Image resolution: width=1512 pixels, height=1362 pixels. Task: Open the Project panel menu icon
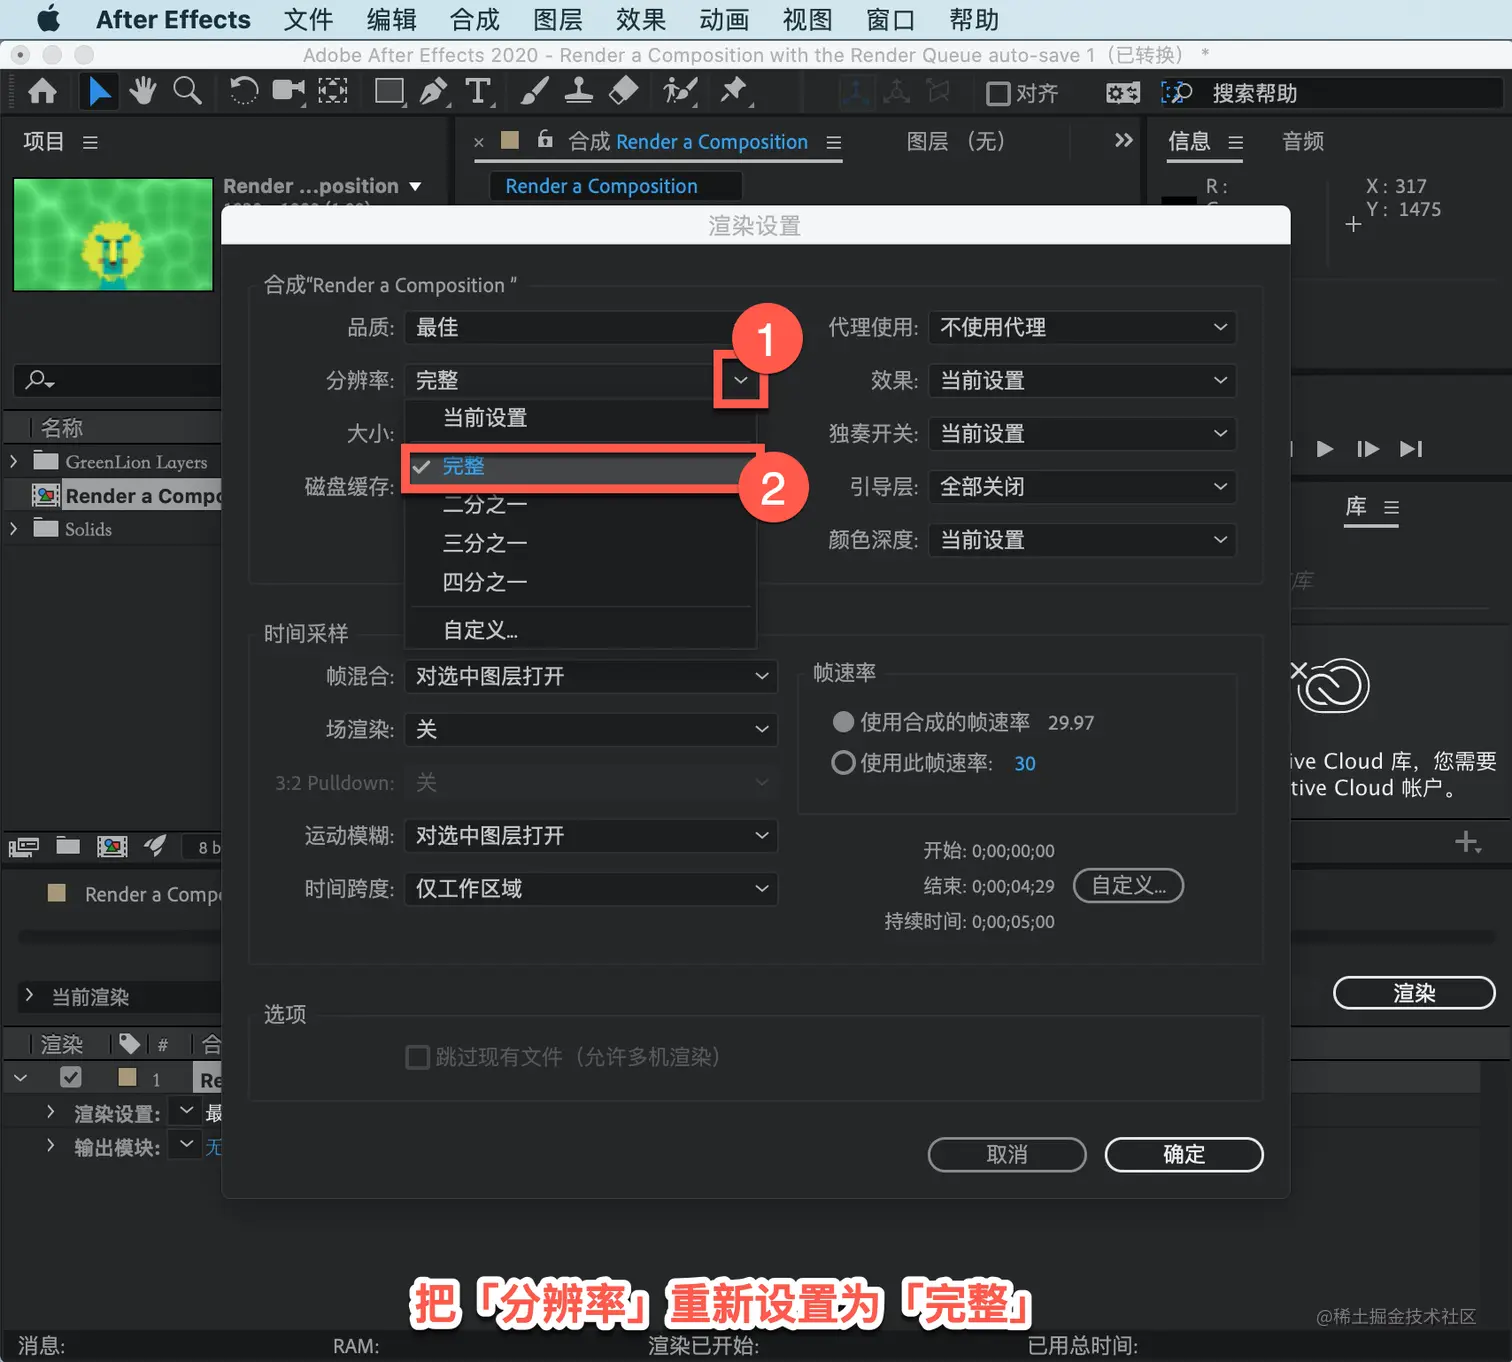[x=90, y=142]
